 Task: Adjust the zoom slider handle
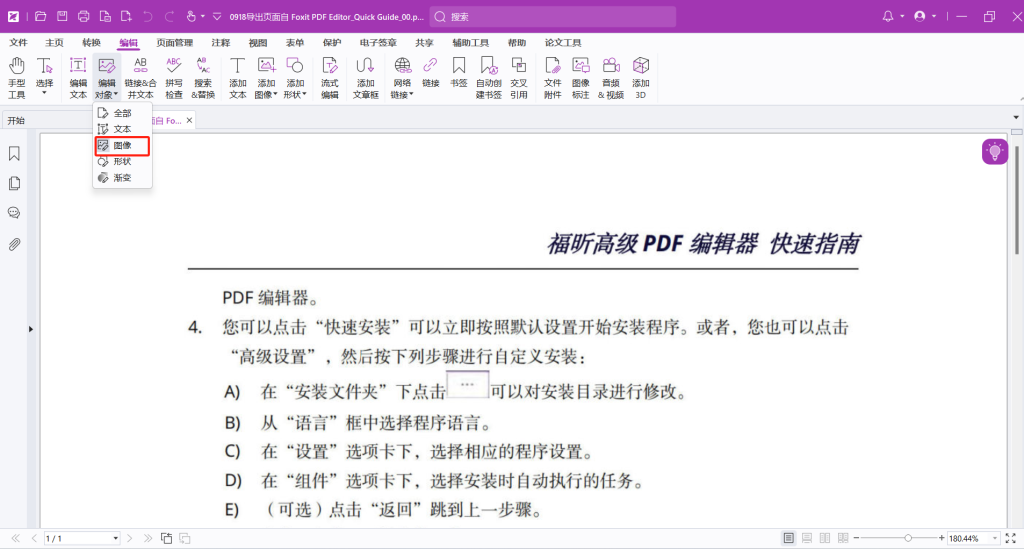908,538
